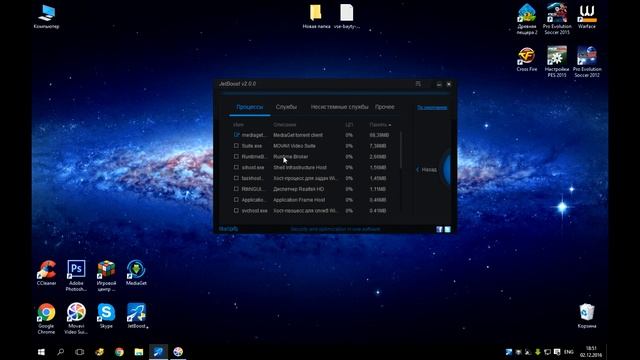
Task: Click the Facebook icon in JetBoost footer
Action: (x=439, y=229)
